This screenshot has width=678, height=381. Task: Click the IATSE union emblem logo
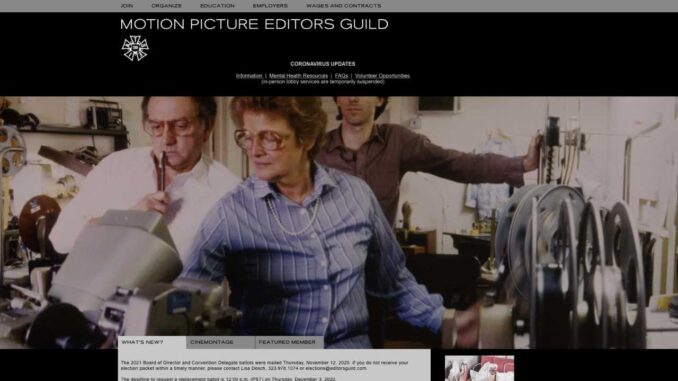coord(135,48)
